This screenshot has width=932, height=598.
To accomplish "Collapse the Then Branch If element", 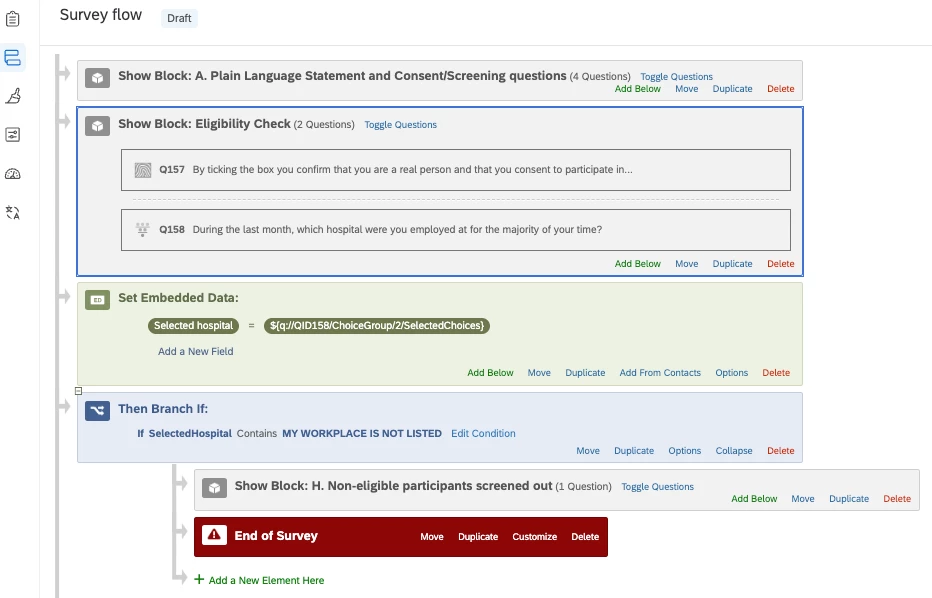I will pos(734,451).
